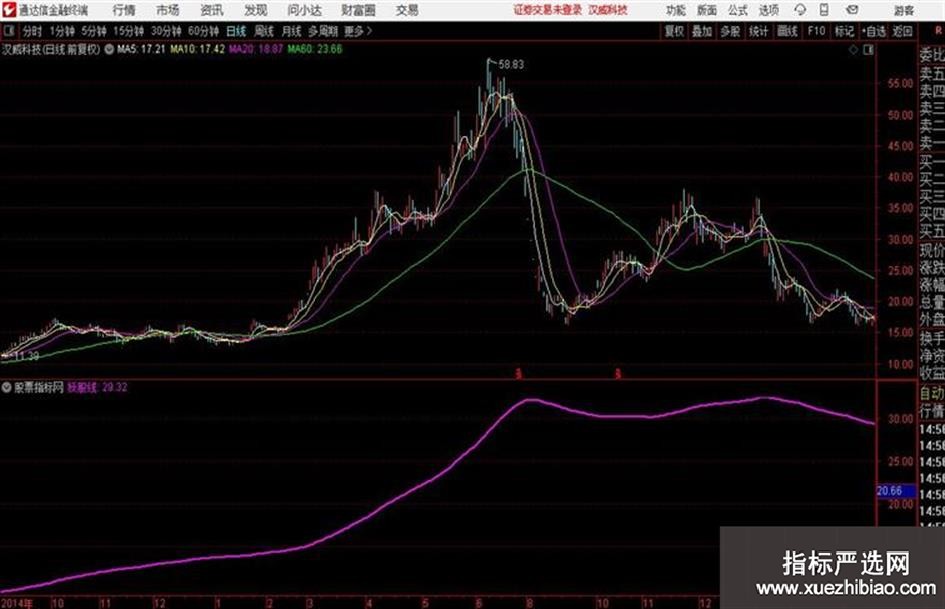
Task: Open the mobile phone icon
Action: point(824,10)
